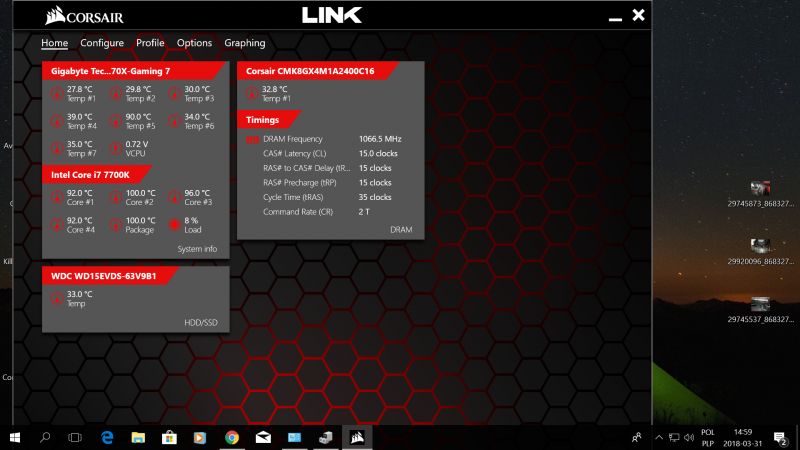Open the Configure tab
The width and height of the screenshot is (800, 450).
[x=102, y=43]
